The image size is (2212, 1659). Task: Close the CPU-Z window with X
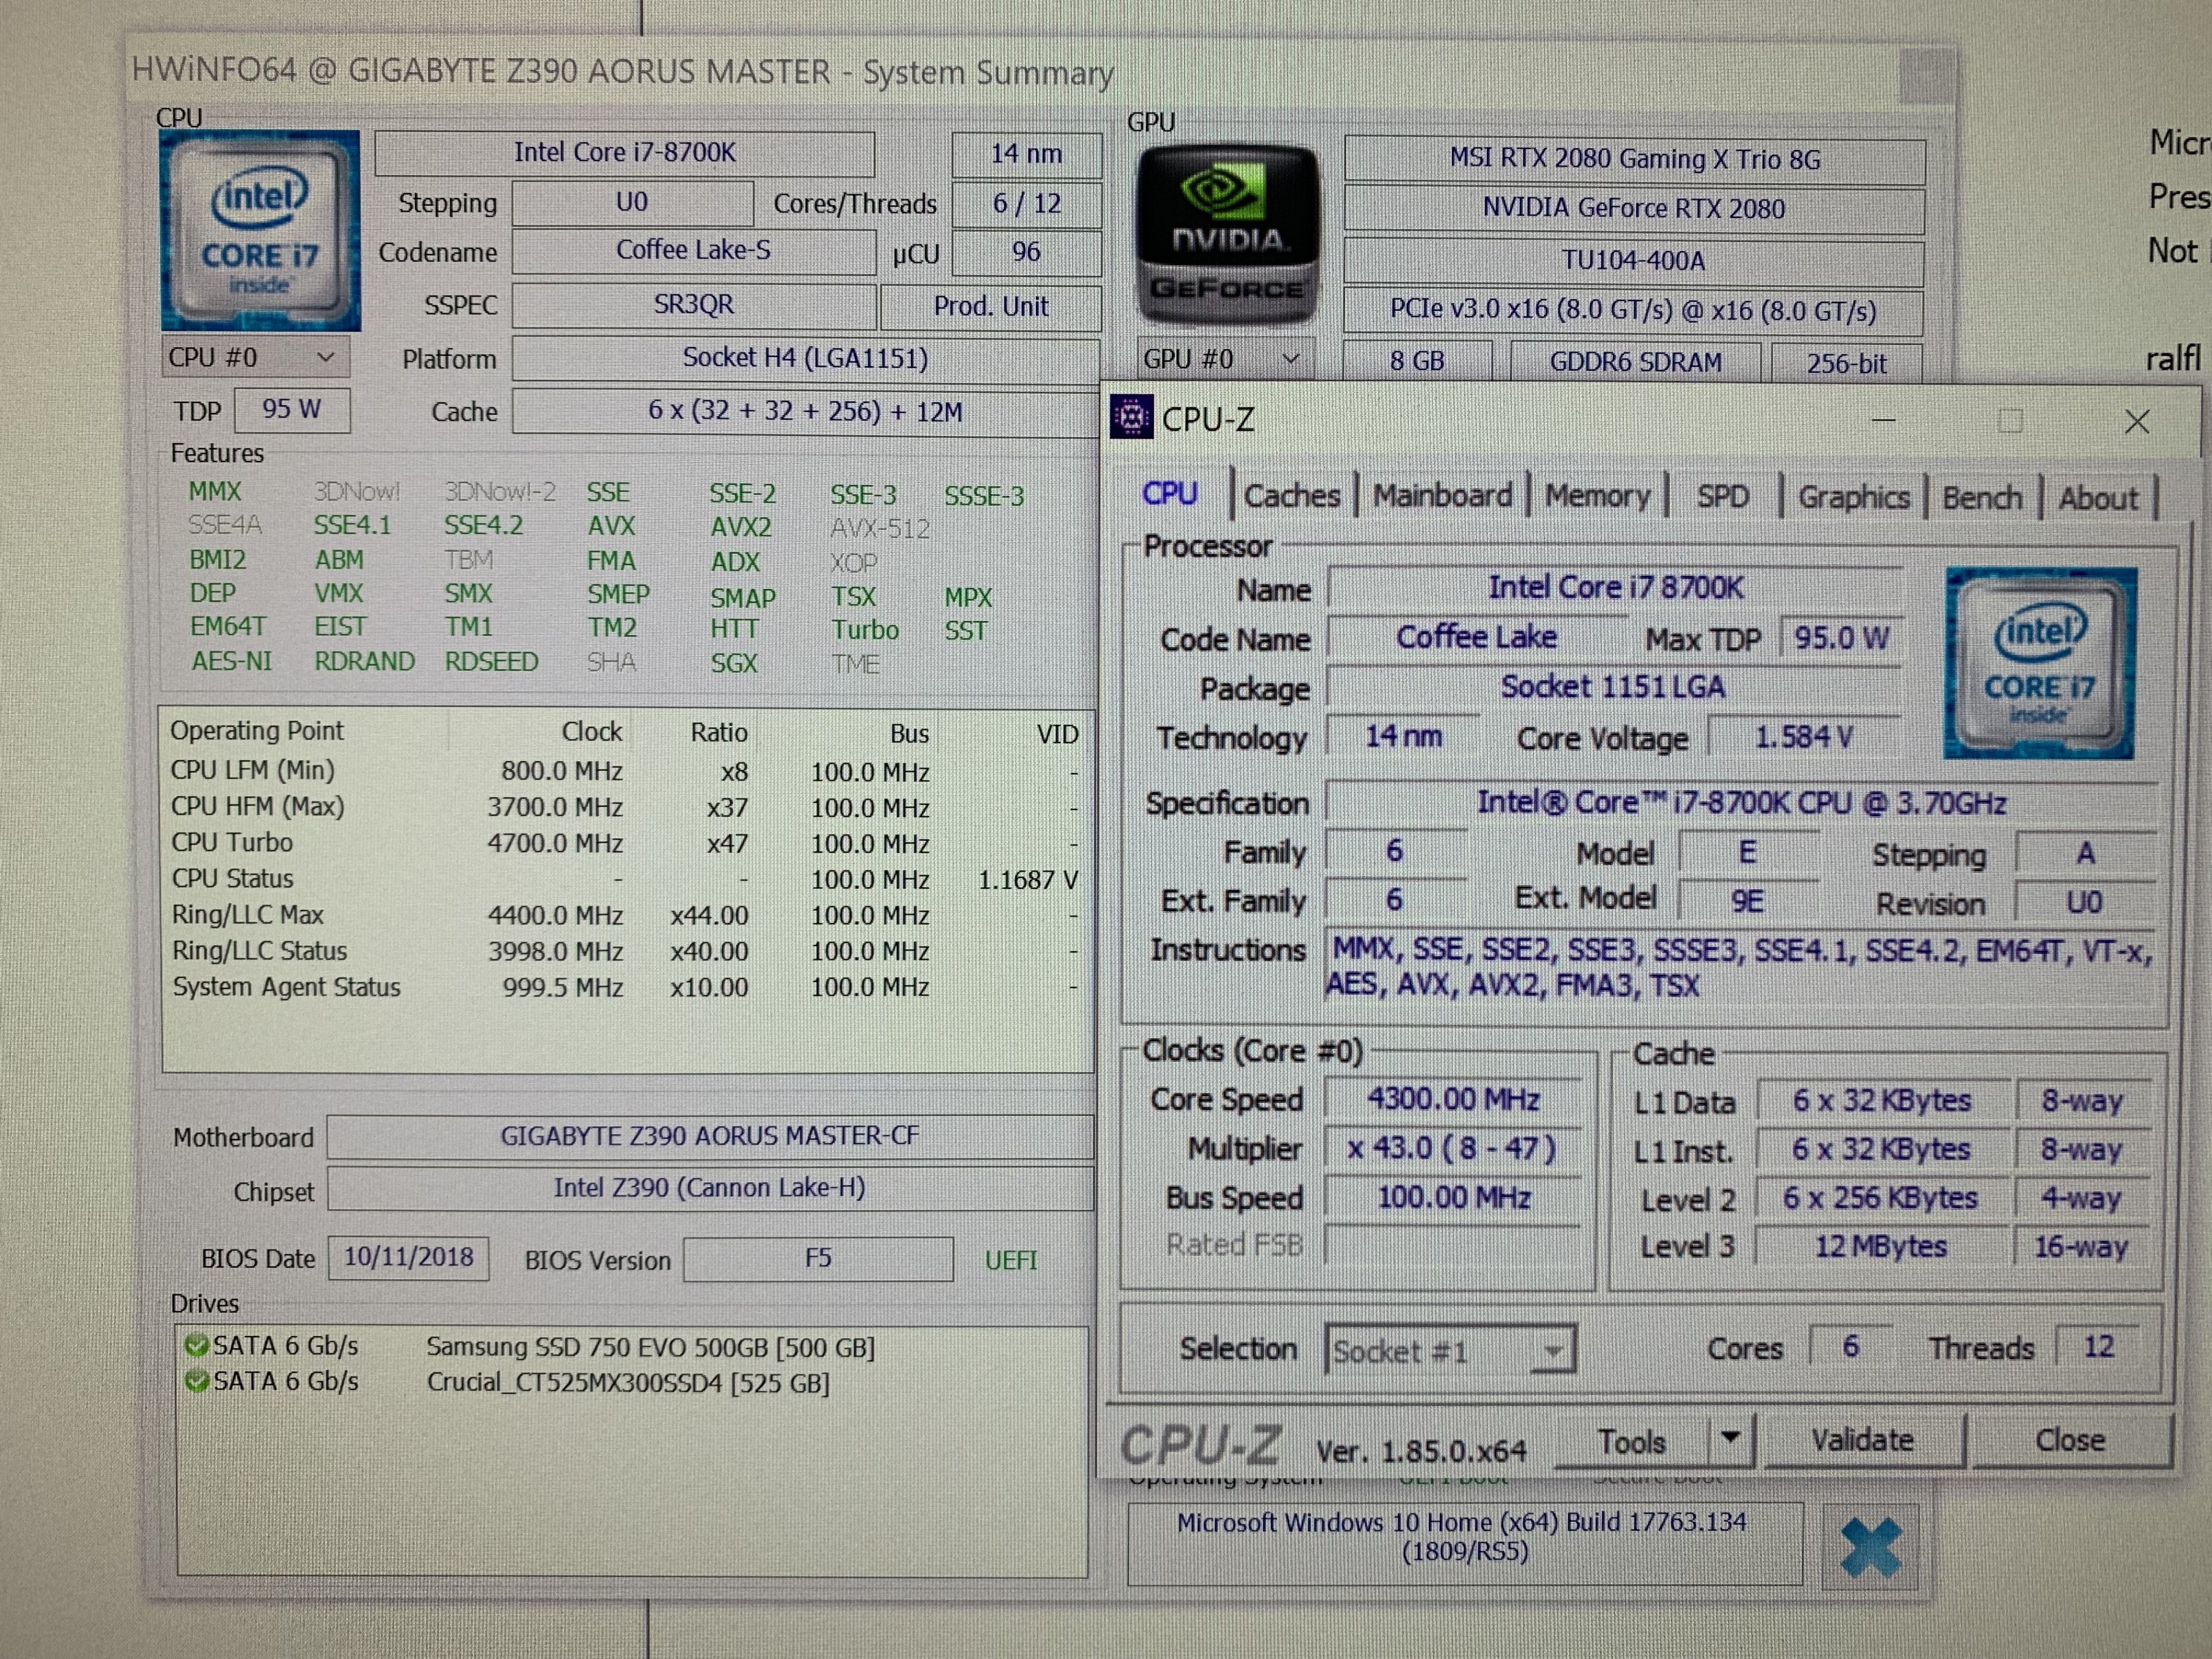(2136, 422)
